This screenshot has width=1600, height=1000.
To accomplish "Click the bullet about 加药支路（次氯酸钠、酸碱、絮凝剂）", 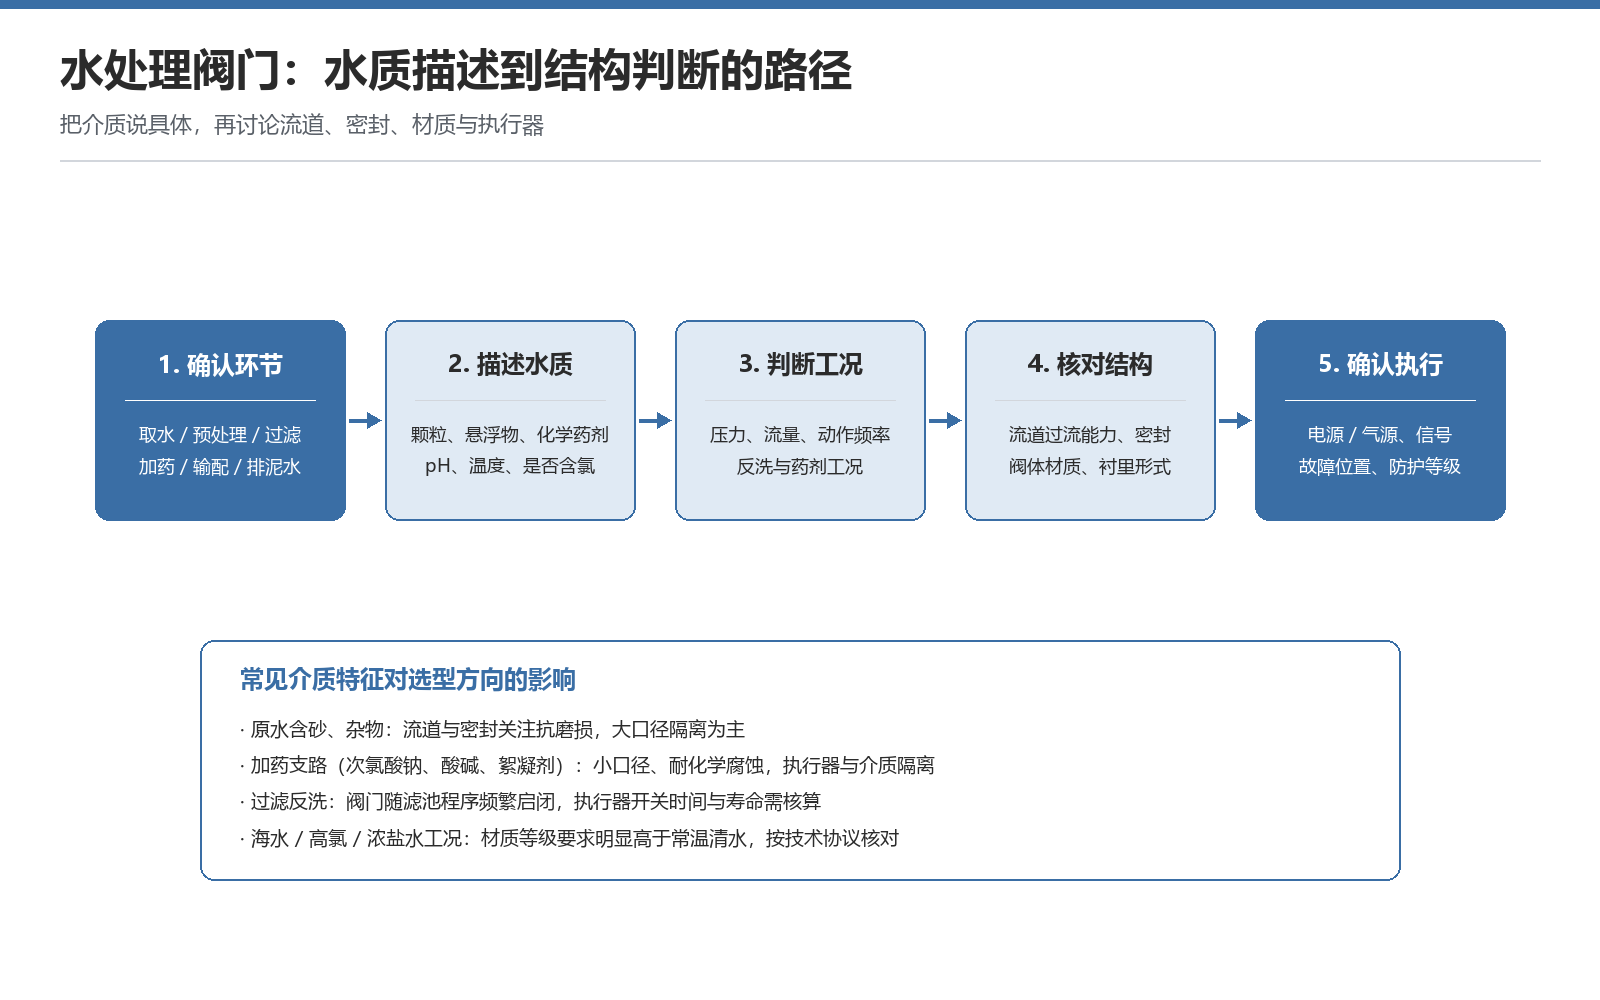I will (x=588, y=766).
